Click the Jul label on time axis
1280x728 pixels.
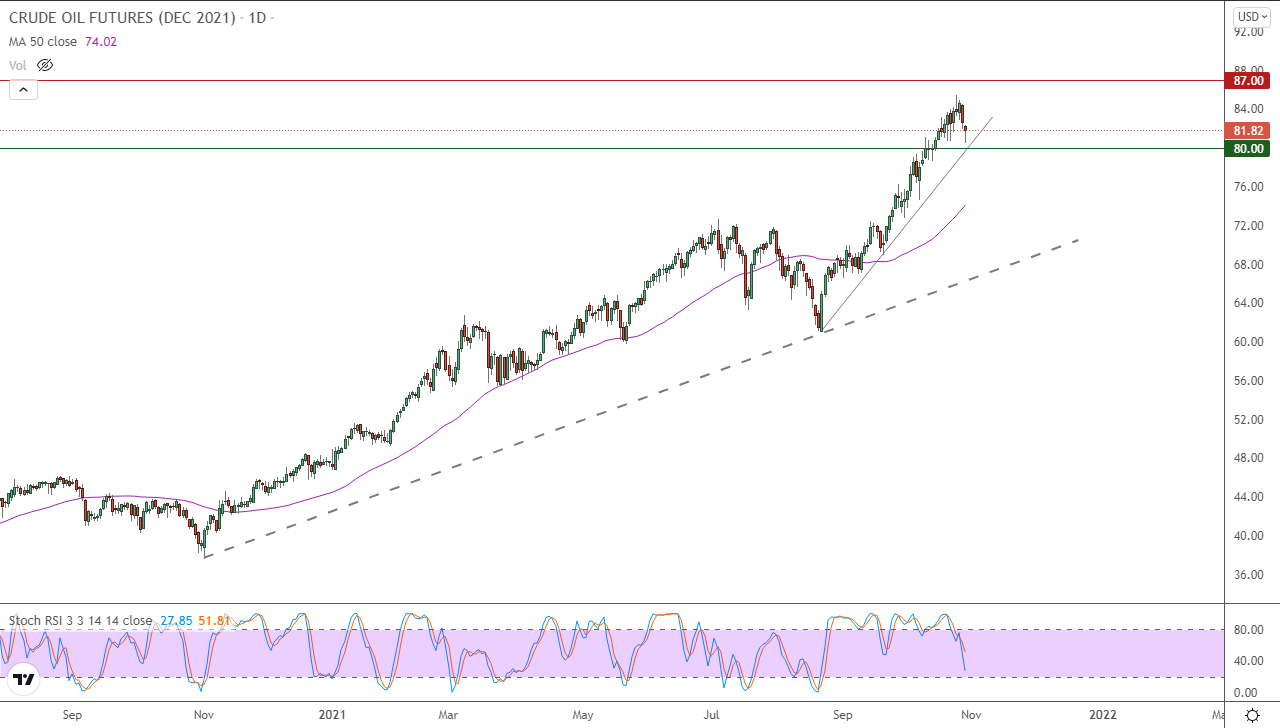(x=711, y=715)
